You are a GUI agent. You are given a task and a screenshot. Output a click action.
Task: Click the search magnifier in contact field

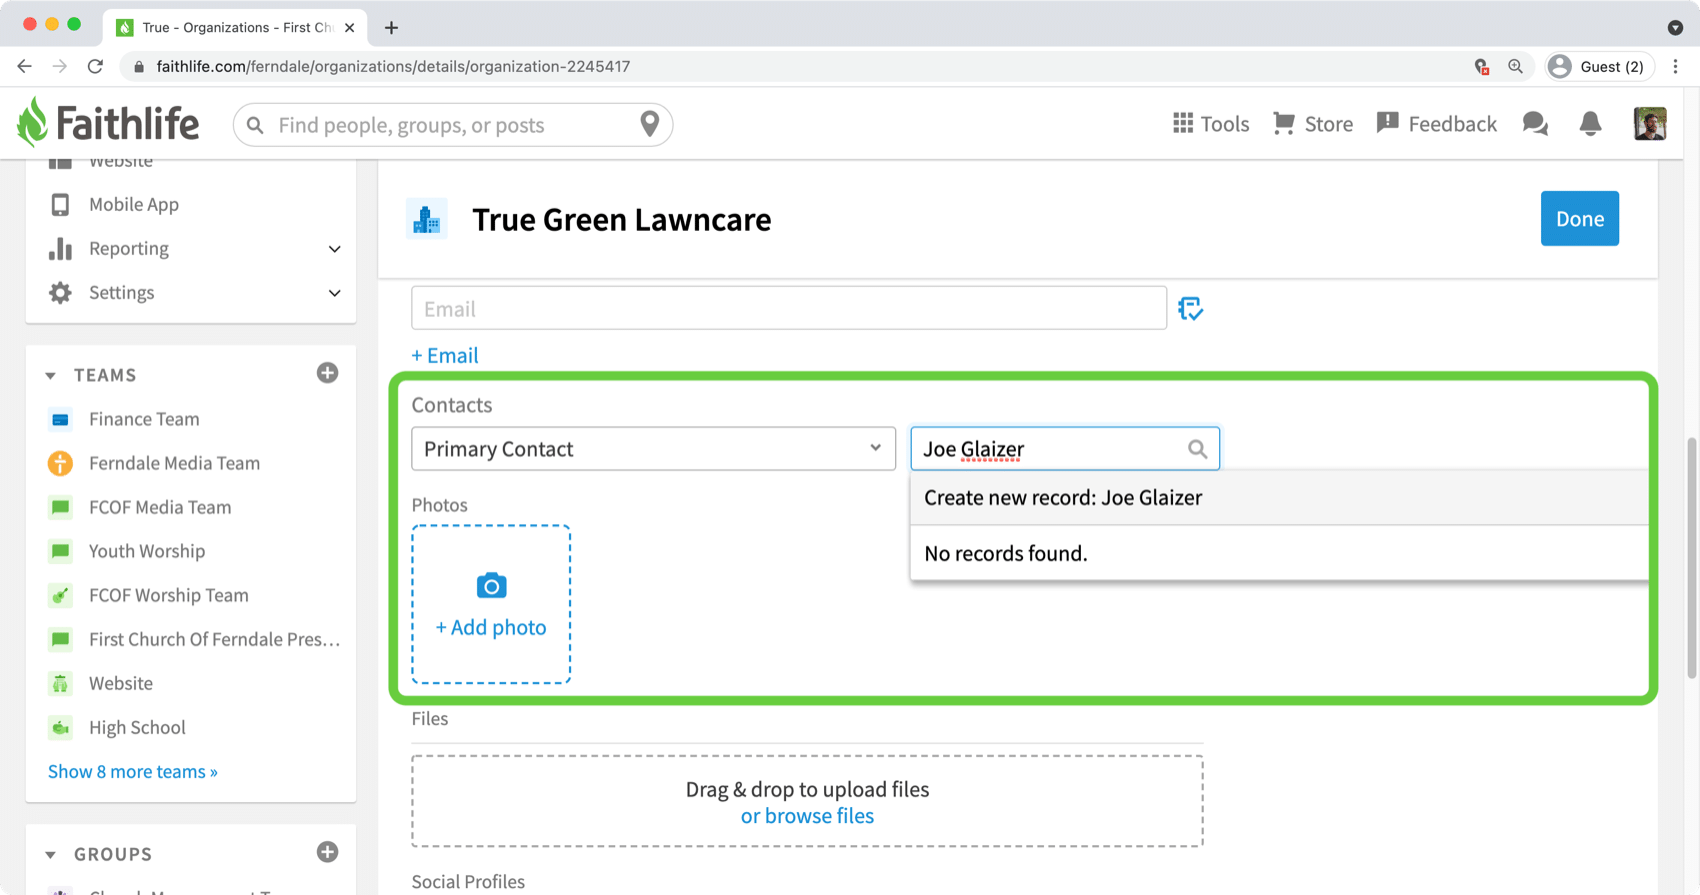pyautogui.click(x=1197, y=449)
